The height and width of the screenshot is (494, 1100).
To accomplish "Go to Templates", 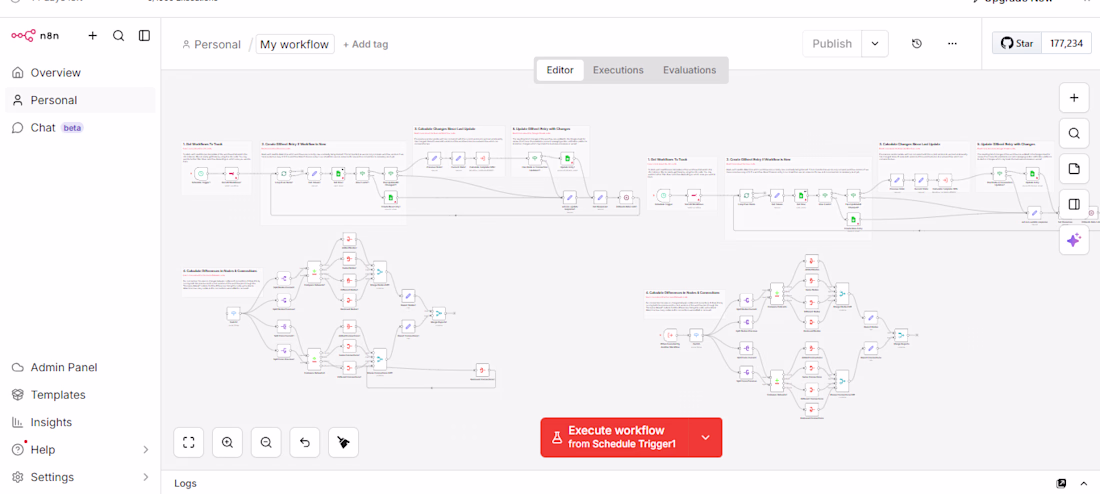I will [80, 395].
